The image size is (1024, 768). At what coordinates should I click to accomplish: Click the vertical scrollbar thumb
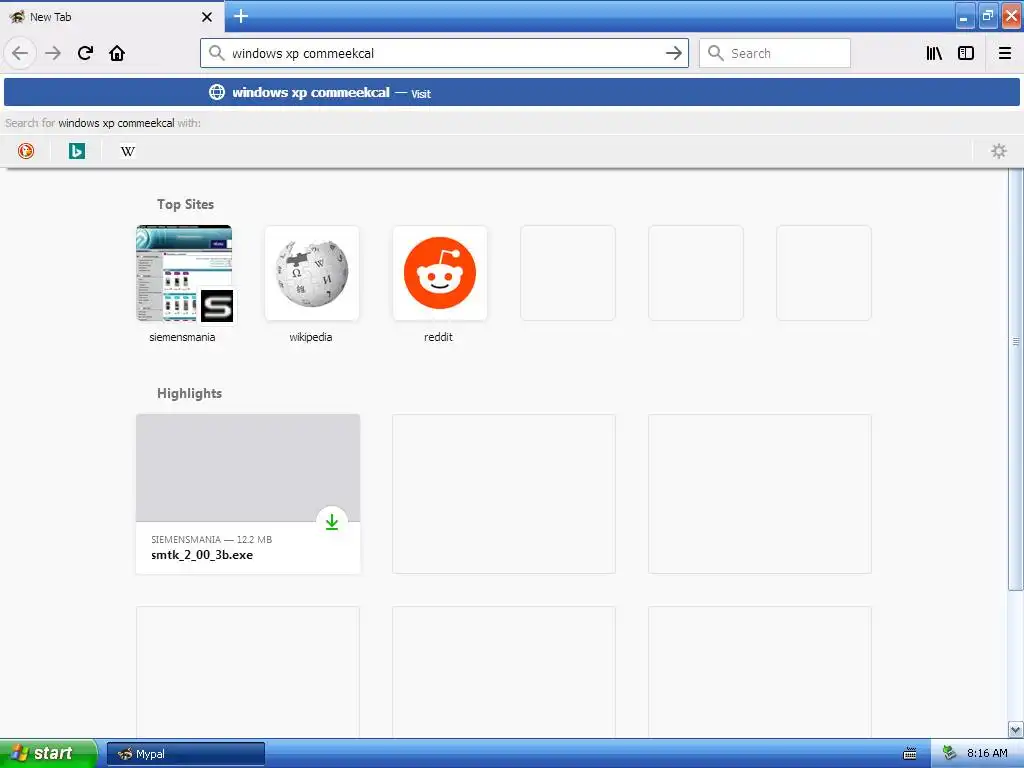(x=1015, y=379)
